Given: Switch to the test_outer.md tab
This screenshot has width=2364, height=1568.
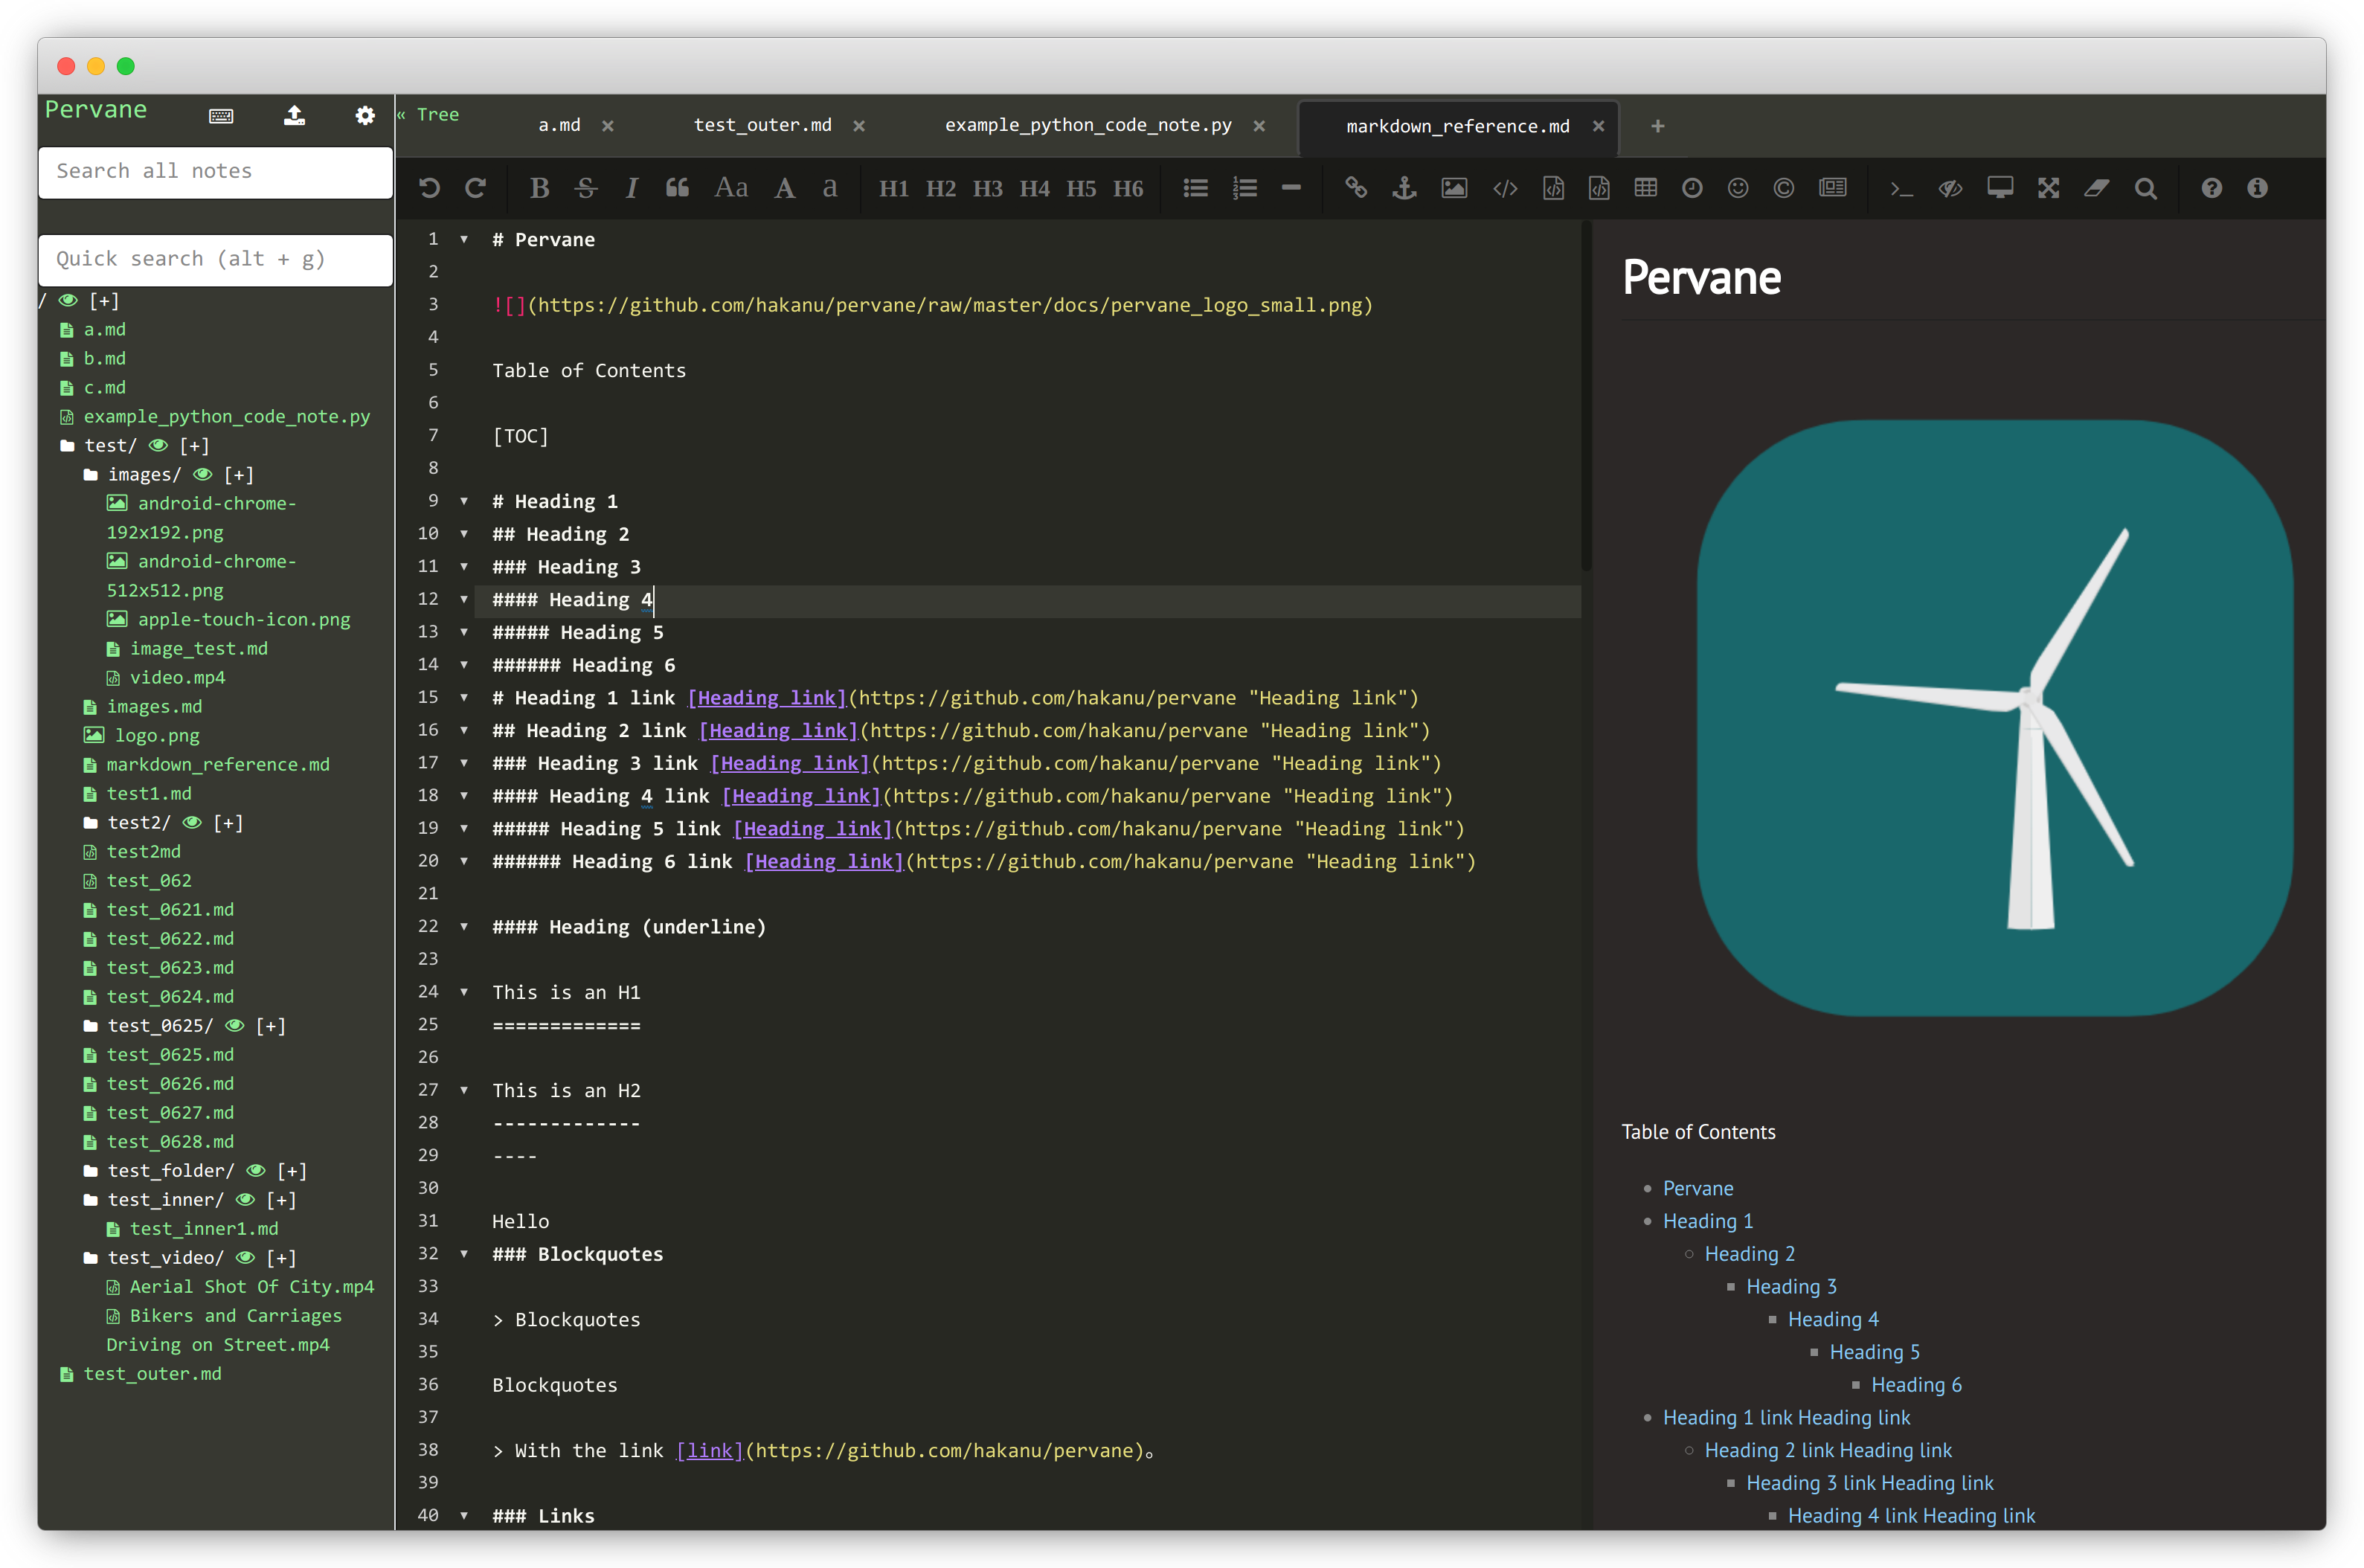Looking at the screenshot, I should click(762, 125).
